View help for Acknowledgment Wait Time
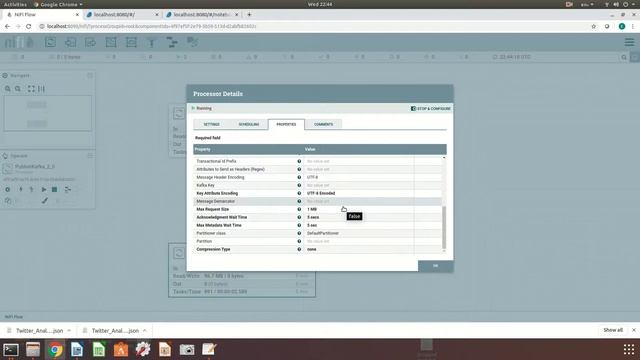This screenshot has height=360, width=640. click(x=299, y=217)
